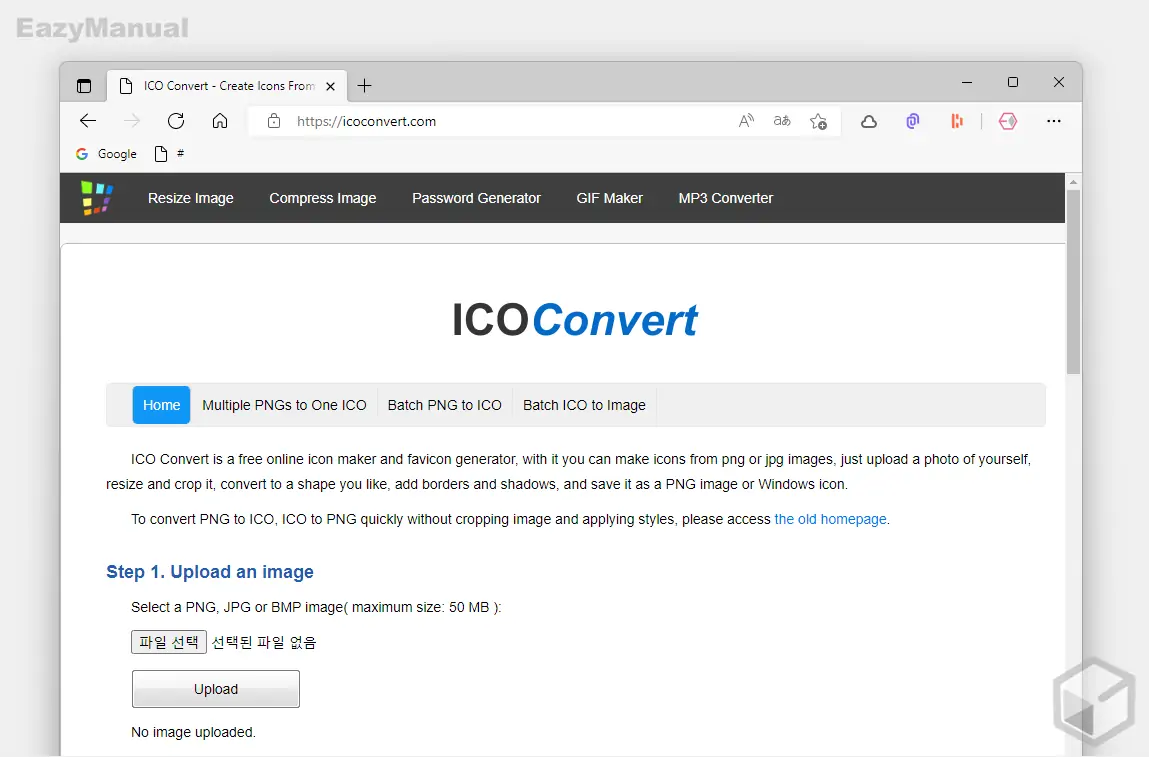Image resolution: width=1149 pixels, height=757 pixels.
Task: Click the Upload button
Action: (x=215, y=689)
